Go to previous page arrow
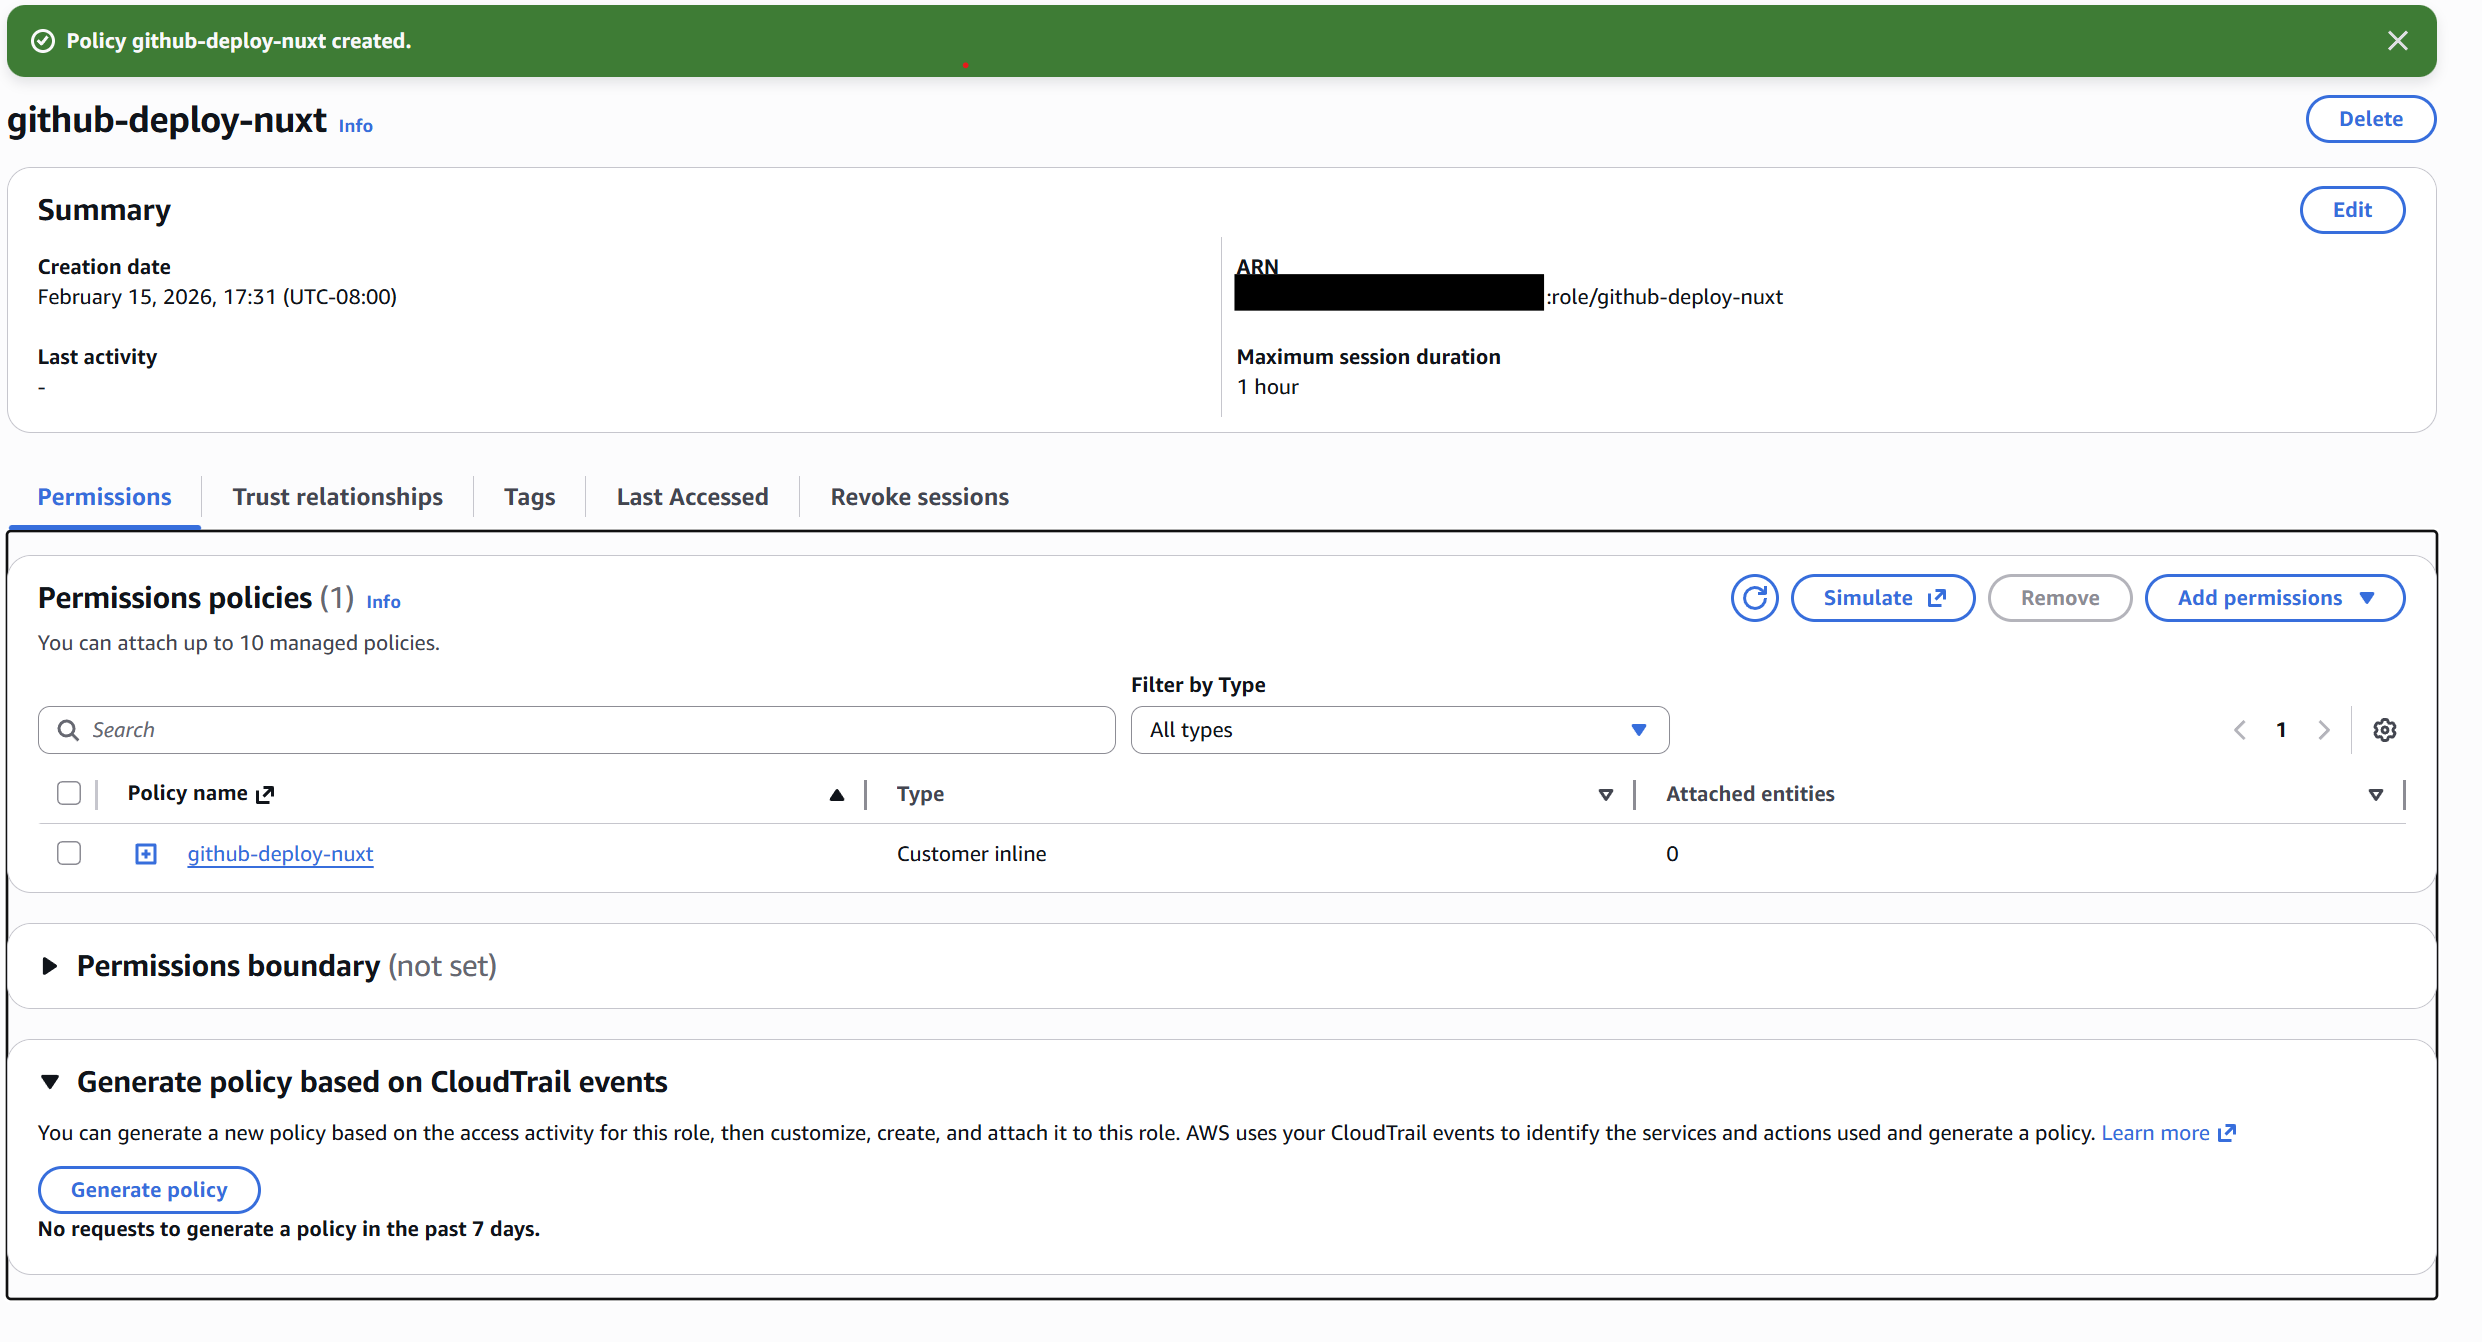This screenshot has width=2482, height=1342. click(2240, 730)
